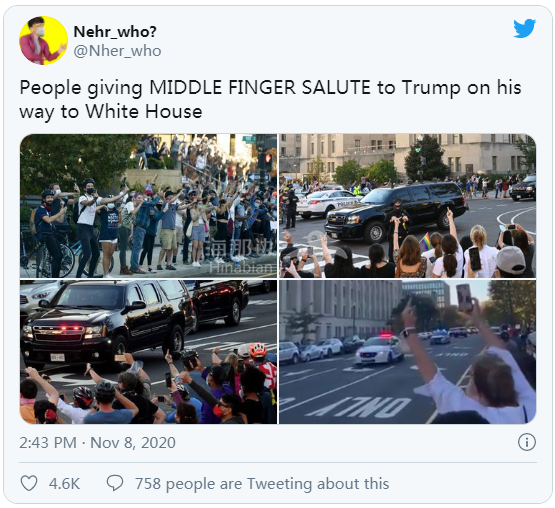Open the tweet info circle icon

[527, 442]
